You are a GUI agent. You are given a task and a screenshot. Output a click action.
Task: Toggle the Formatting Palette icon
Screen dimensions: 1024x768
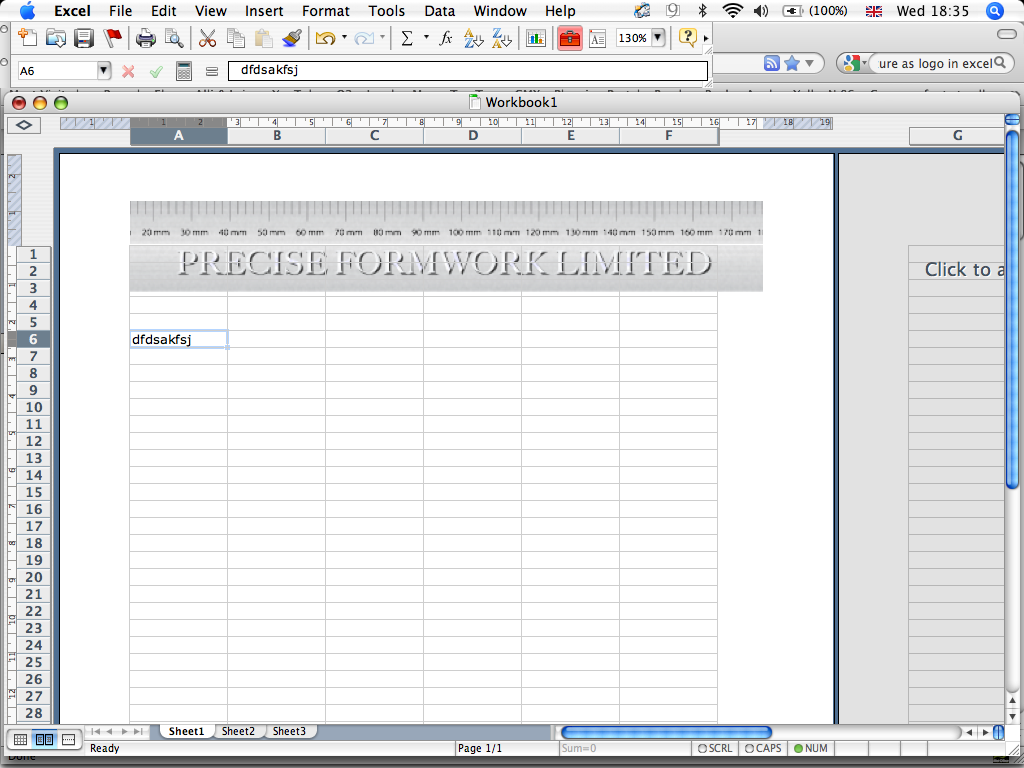pos(597,38)
